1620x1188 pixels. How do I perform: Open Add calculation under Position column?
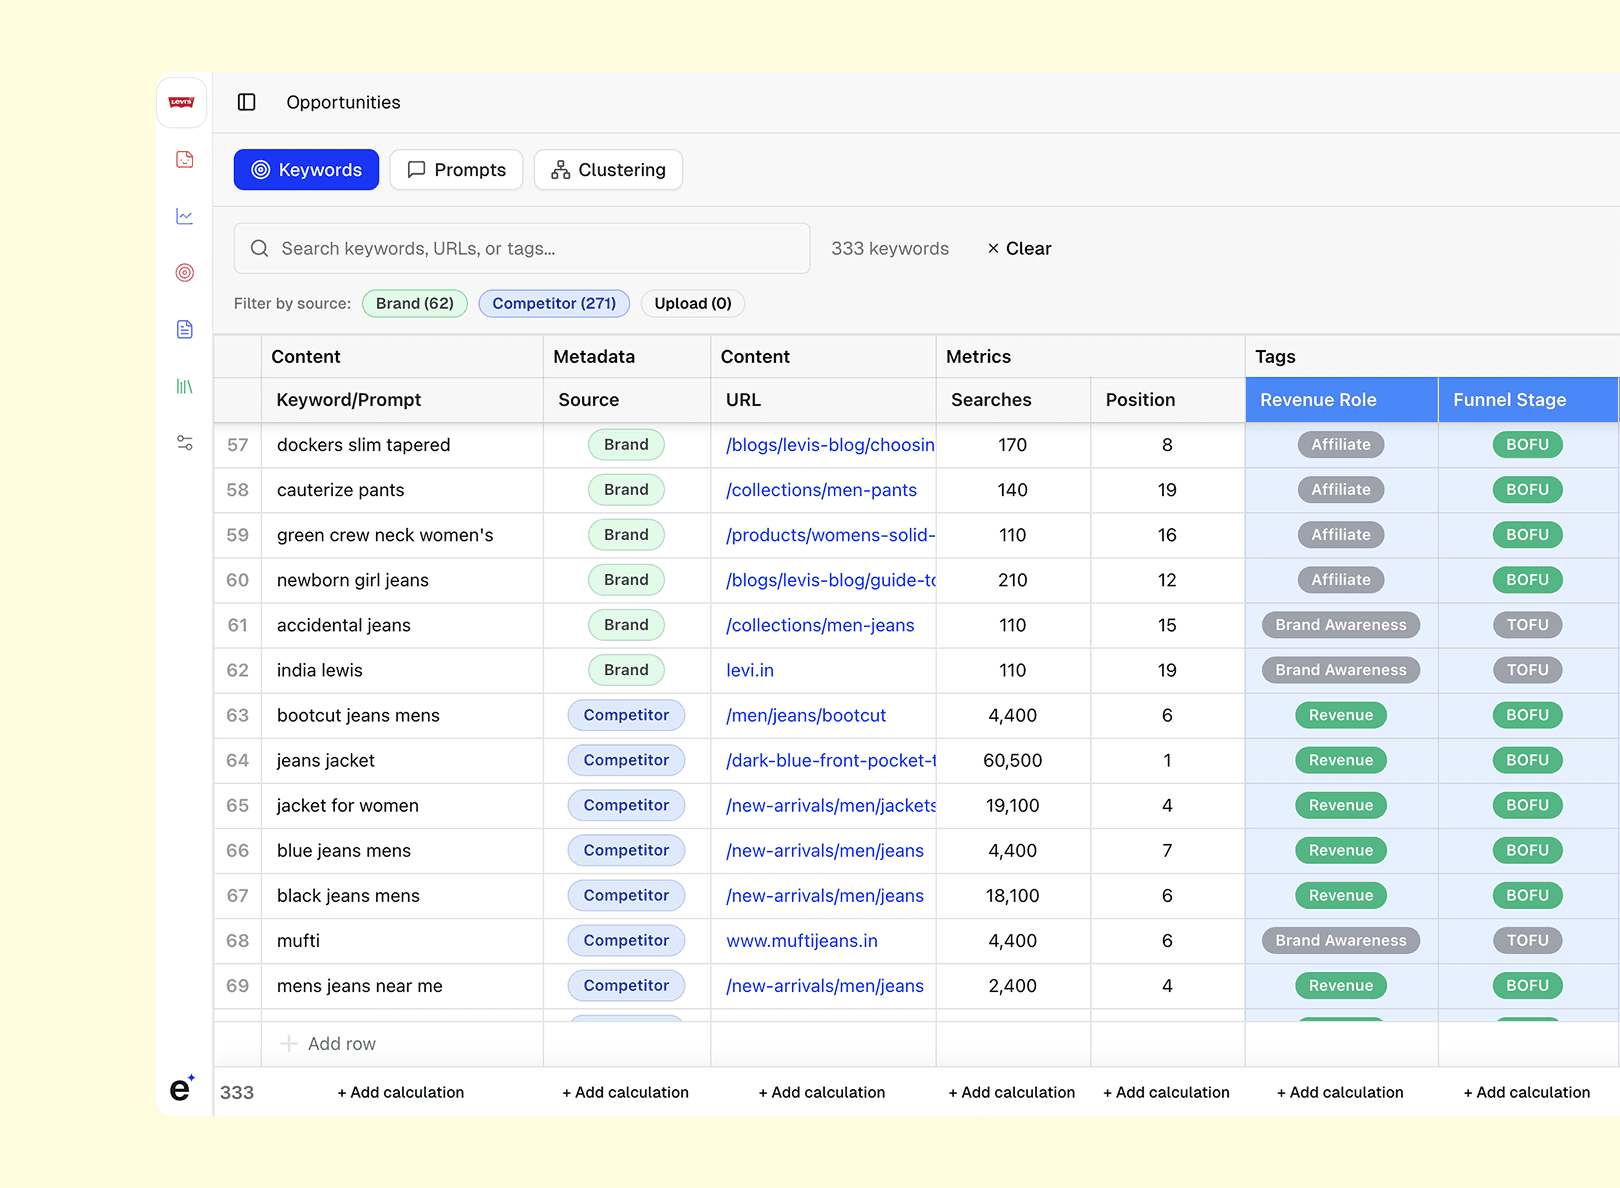coord(1166,1092)
